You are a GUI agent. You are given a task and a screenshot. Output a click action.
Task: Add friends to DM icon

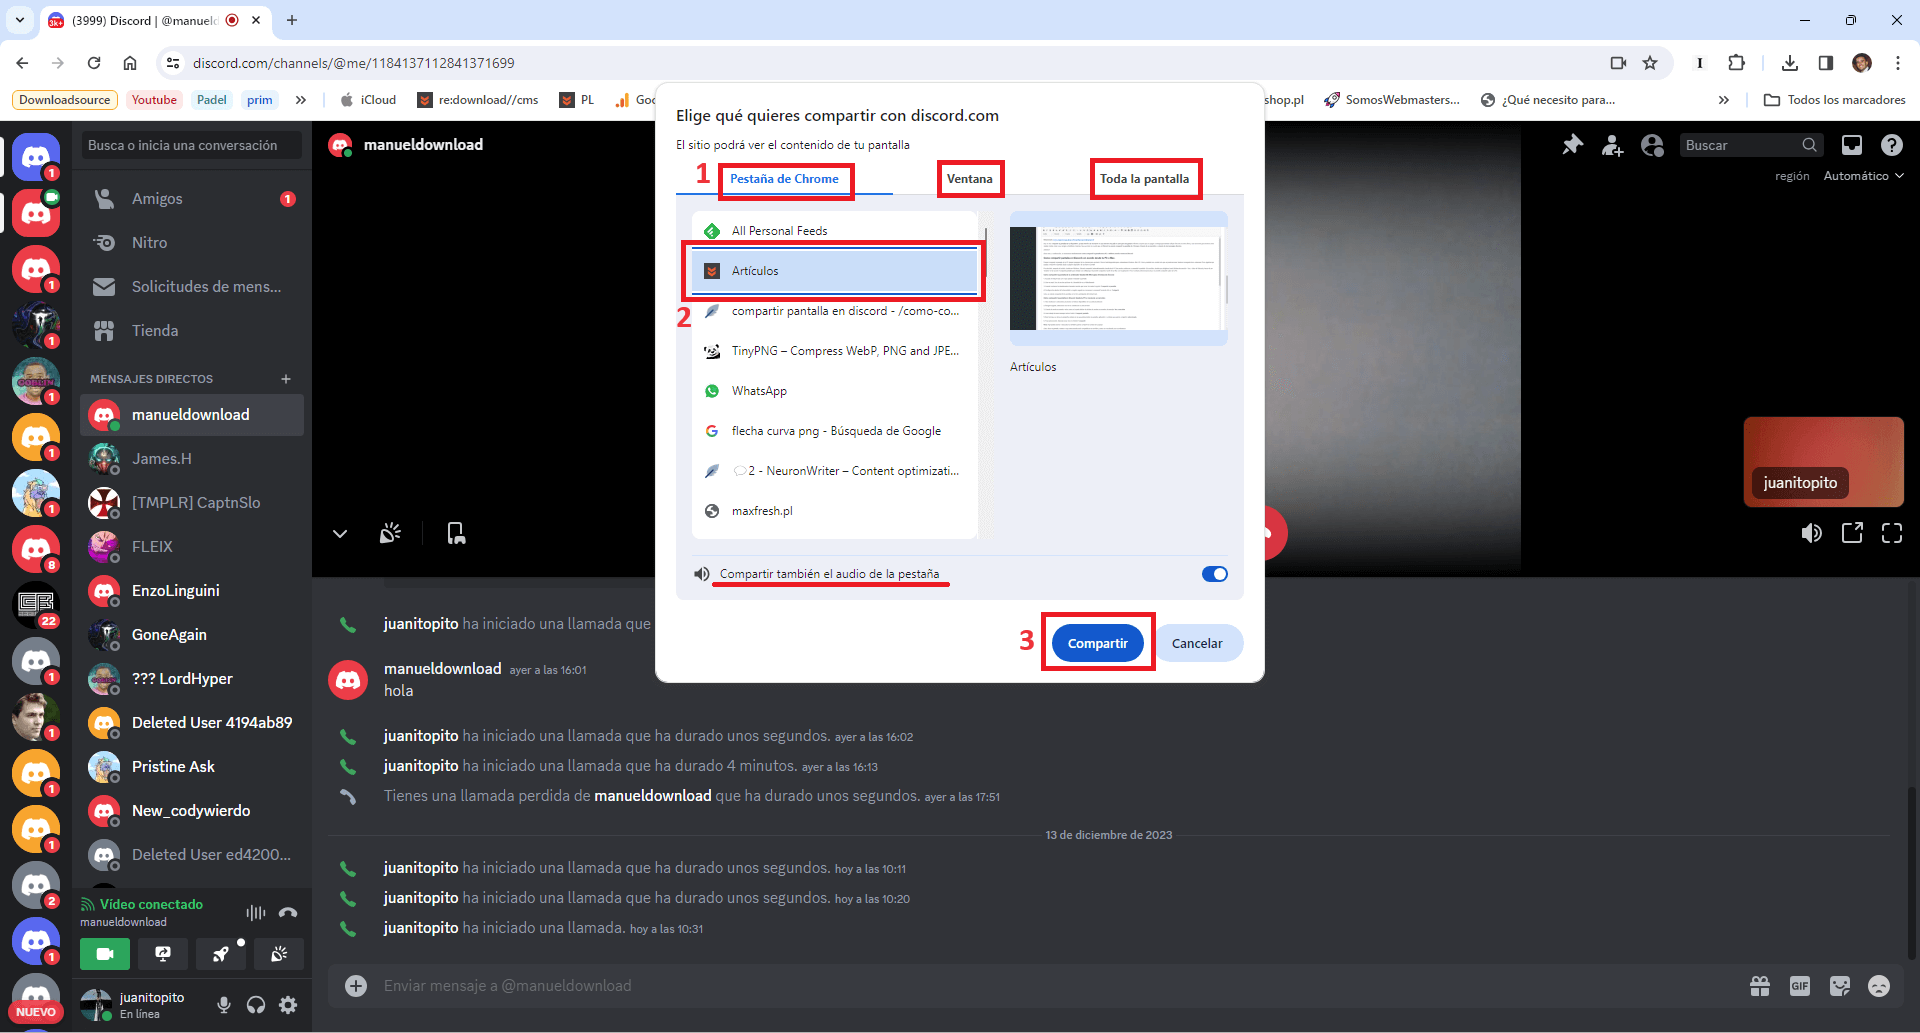[x=1613, y=145]
